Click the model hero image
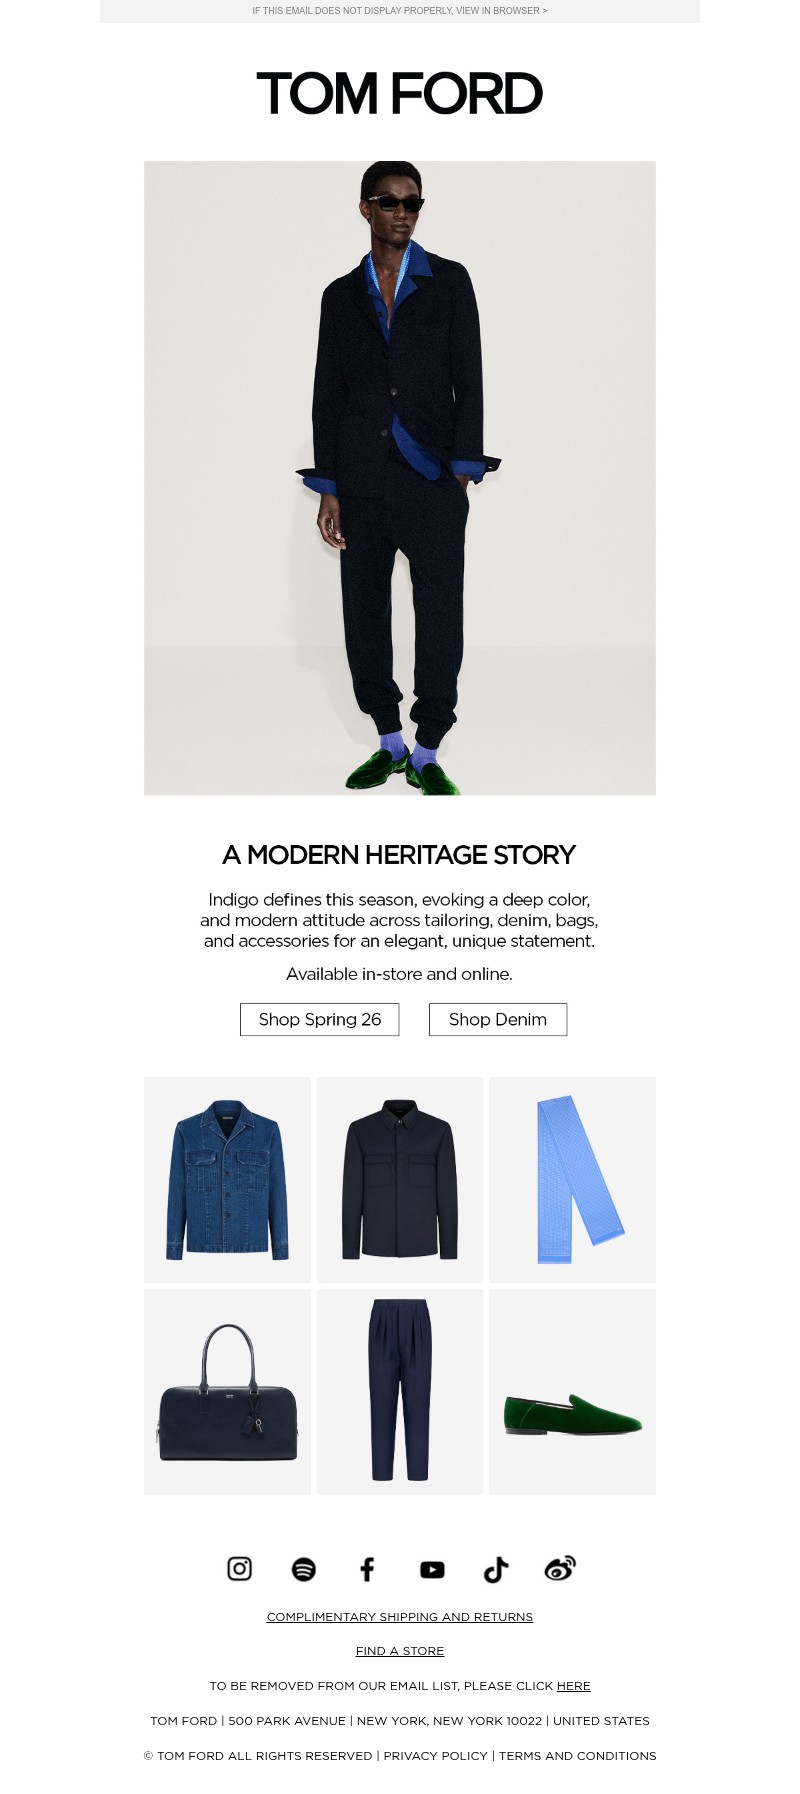This screenshot has height=1794, width=800. pyautogui.click(x=400, y=478)
